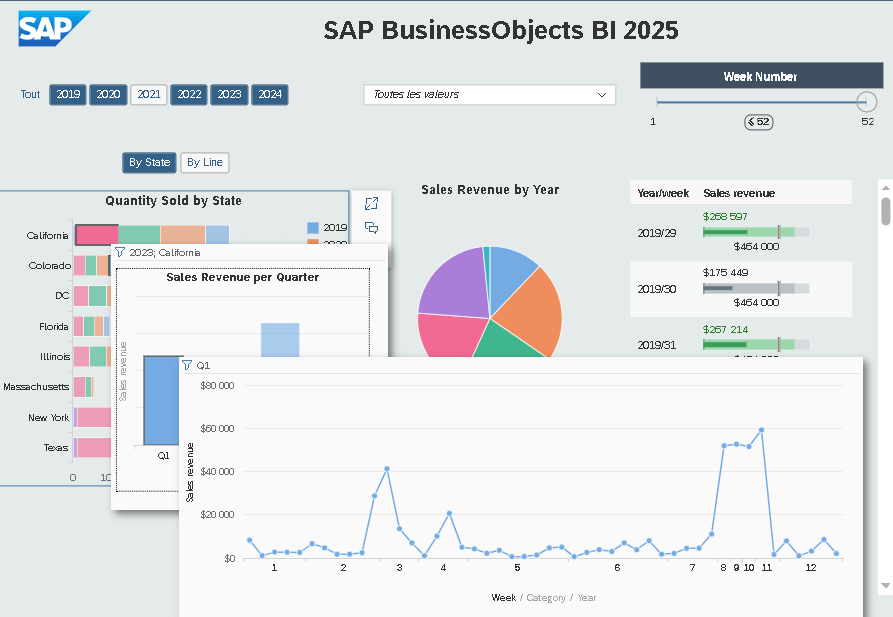The height and width of the screenshot is (617, 893).
Task: Click the "Year/week" column header
Action: point(663,193)
